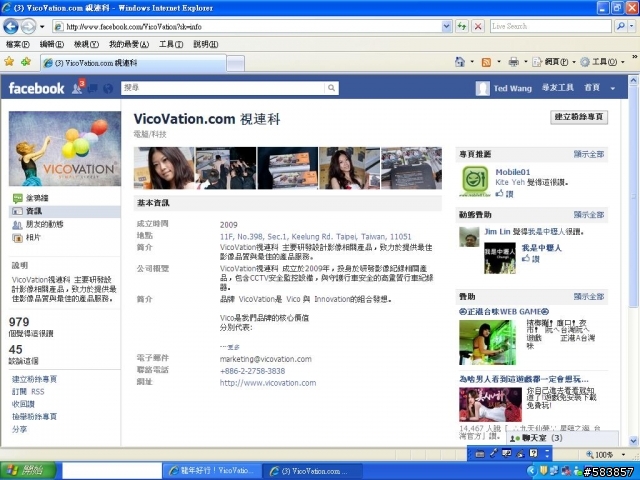Open the Favorites Center star icon

[x=9, y=62]
